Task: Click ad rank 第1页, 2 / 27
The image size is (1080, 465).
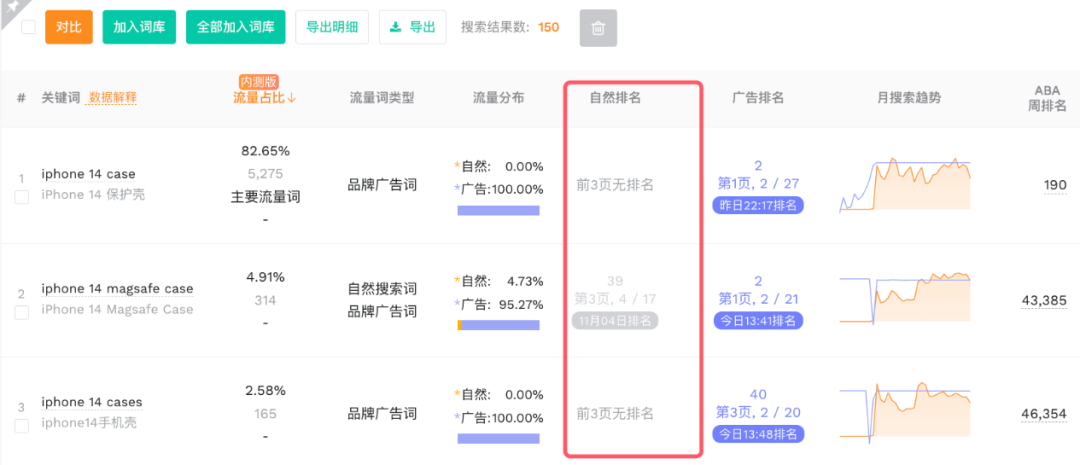Action: click(x=758, y=183)
